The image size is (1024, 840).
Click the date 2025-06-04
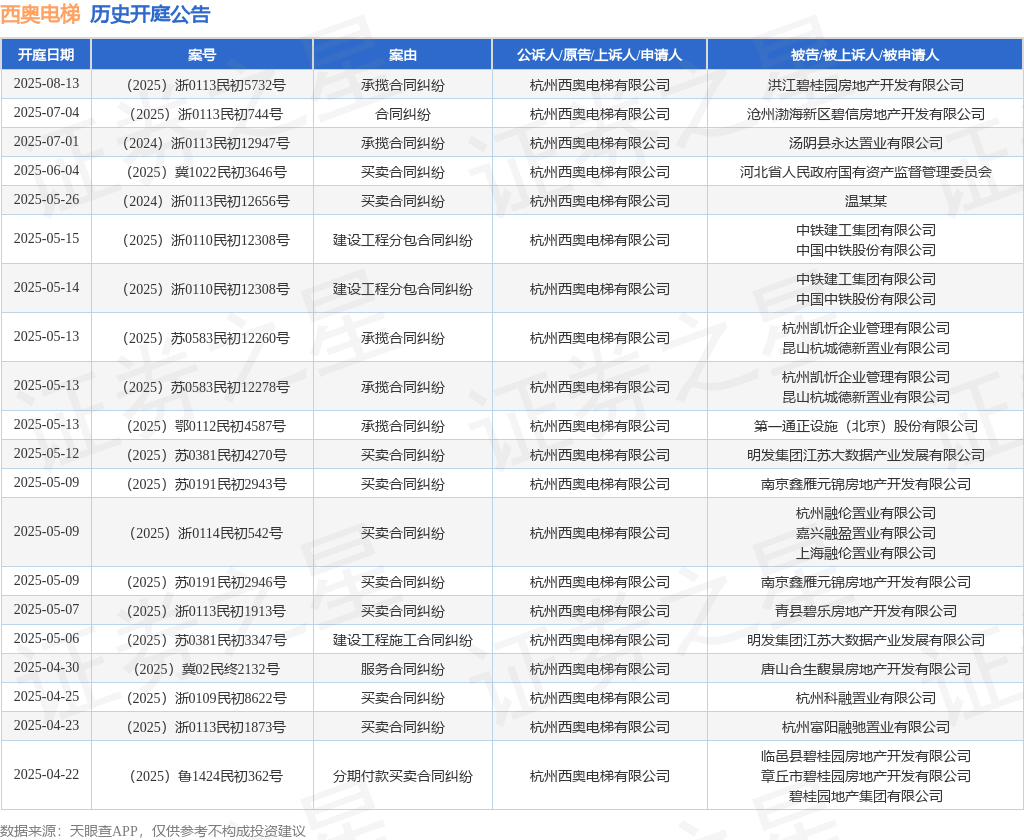46,170
